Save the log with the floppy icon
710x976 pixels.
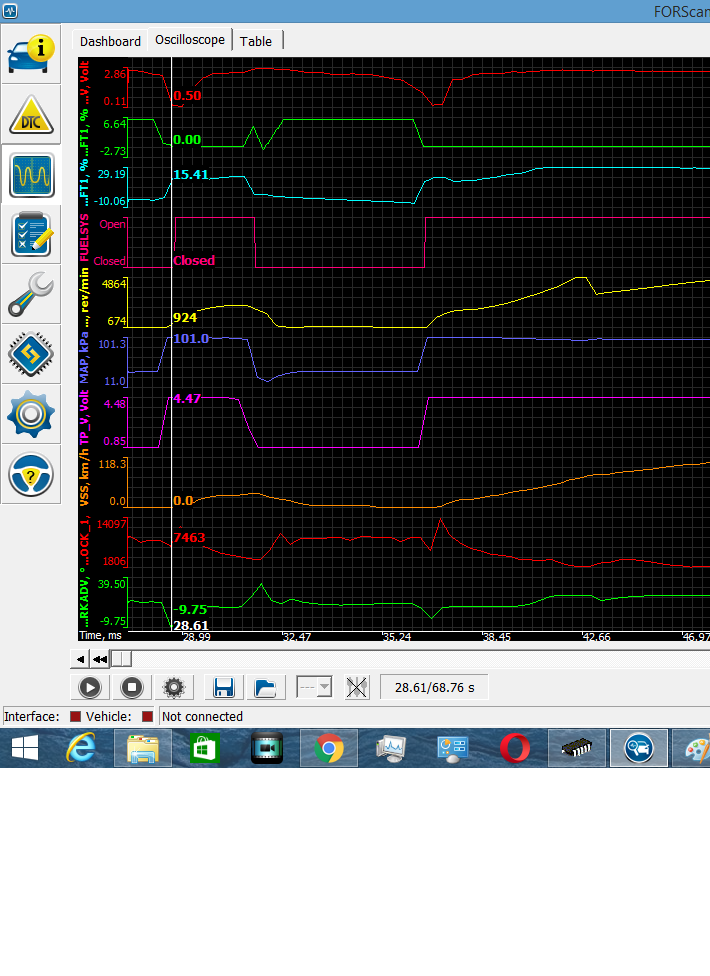point(224,687)
